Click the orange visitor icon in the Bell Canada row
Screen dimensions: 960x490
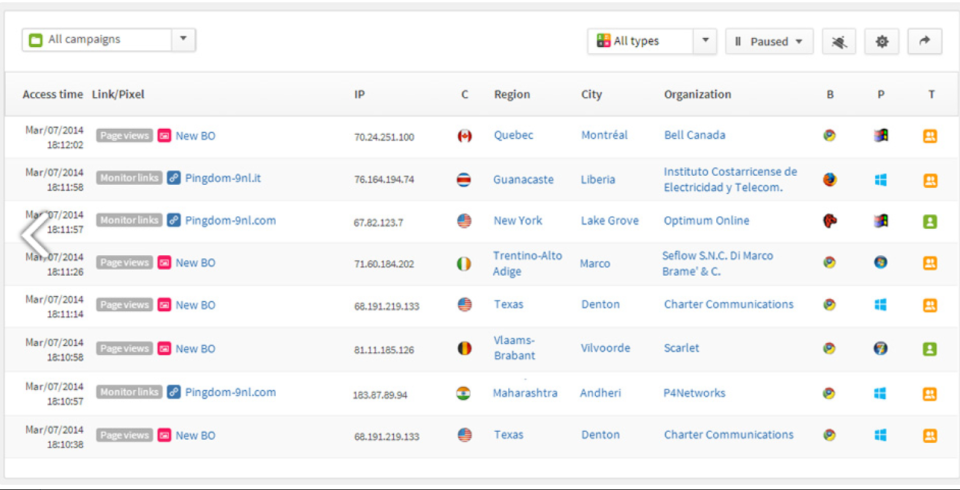tap(930, 136)
